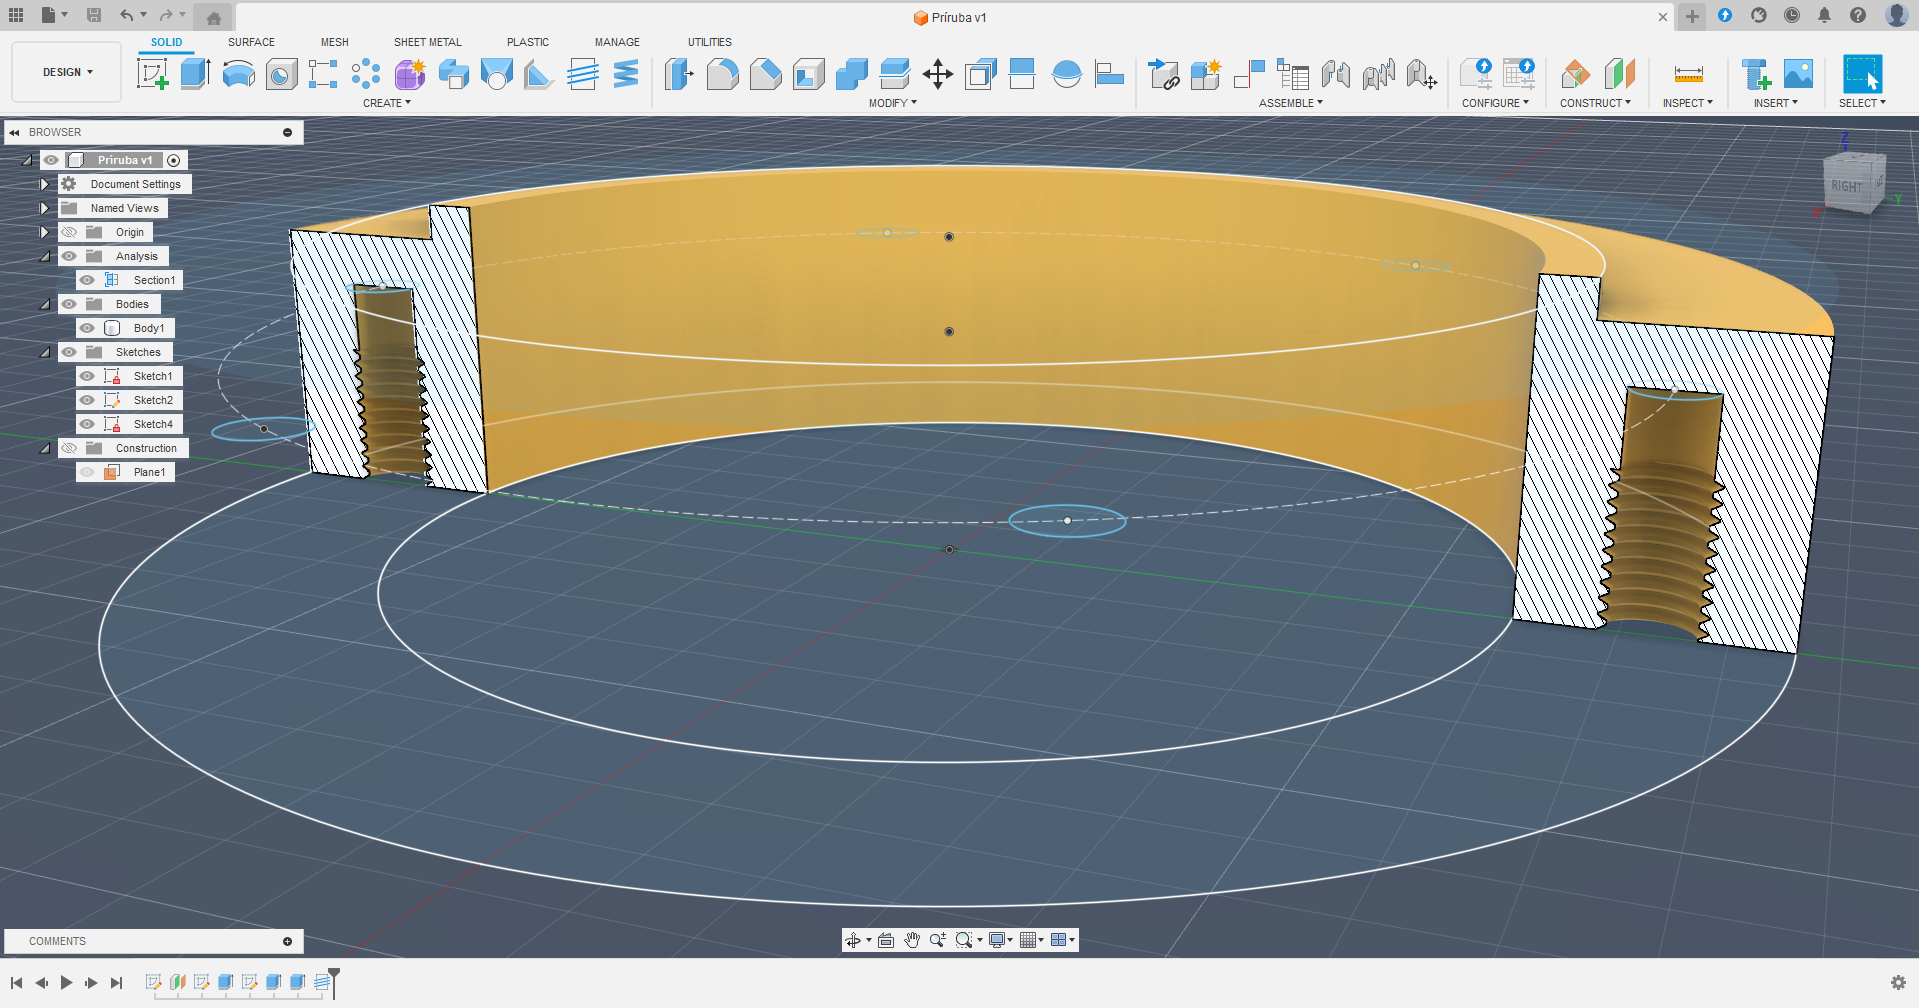Hide Body1 using its eye icon
Viewport: 1919px width, 1008px height.
[88, 328]
